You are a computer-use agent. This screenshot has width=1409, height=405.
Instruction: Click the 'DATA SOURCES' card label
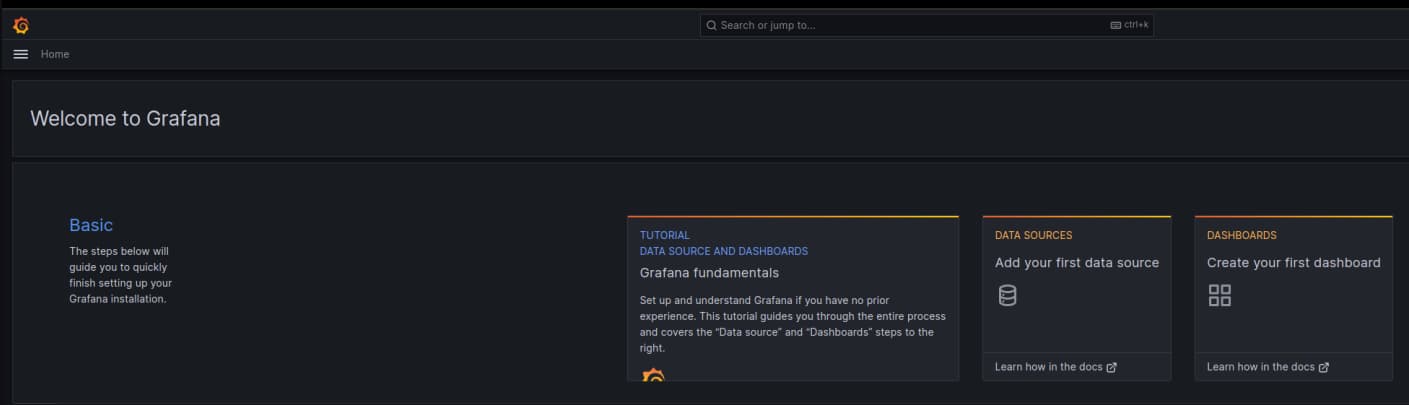click(1033, 235)
